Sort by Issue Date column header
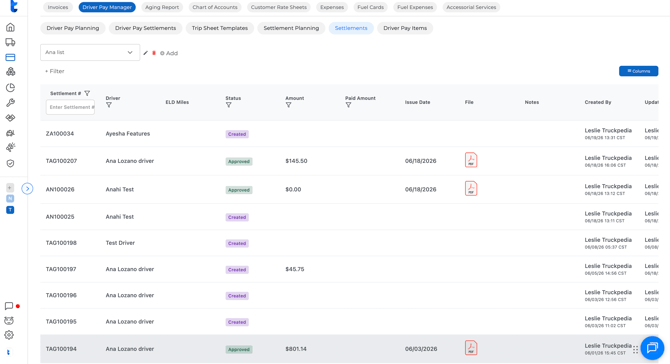Image resolution: width=670 pixels, height=364 pixels. tap(417, 103)
